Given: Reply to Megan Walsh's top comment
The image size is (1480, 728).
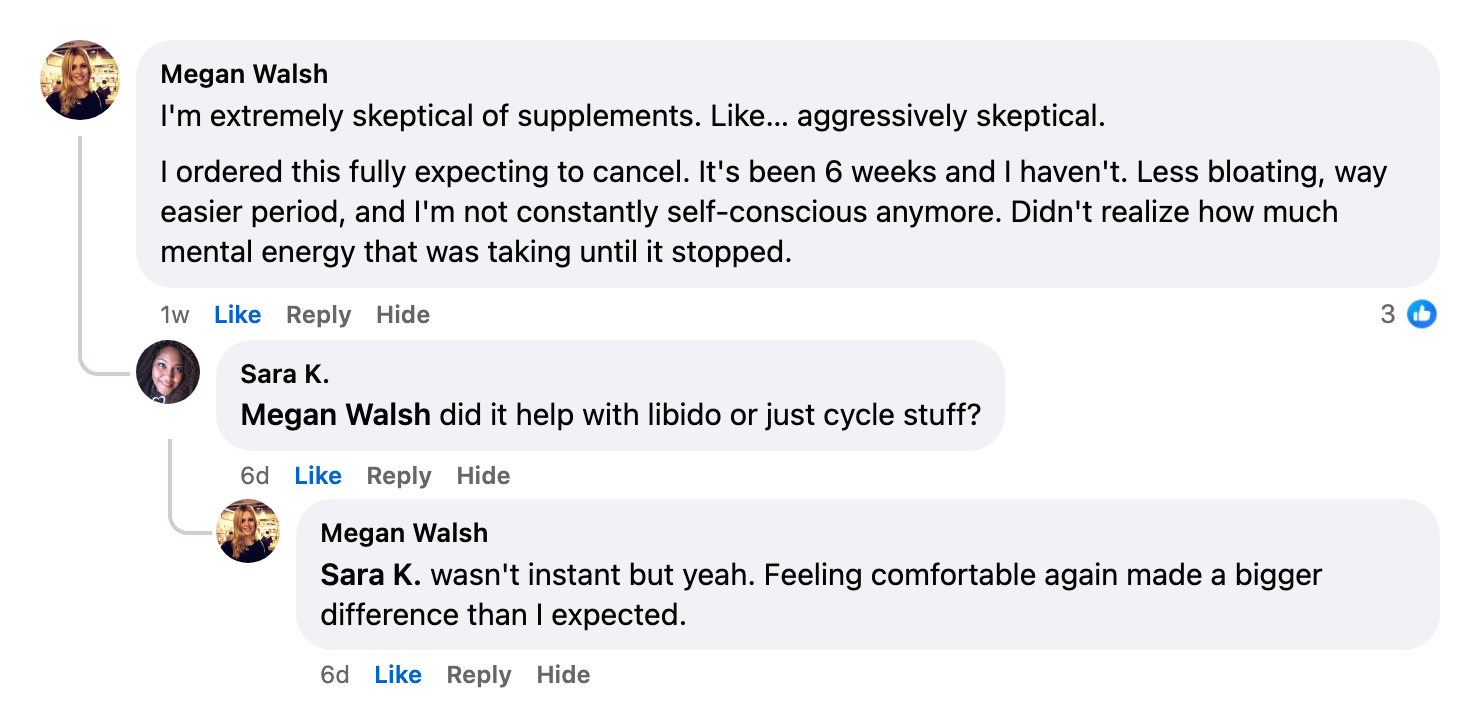Looking at the screenshot, I should [318, 314].
